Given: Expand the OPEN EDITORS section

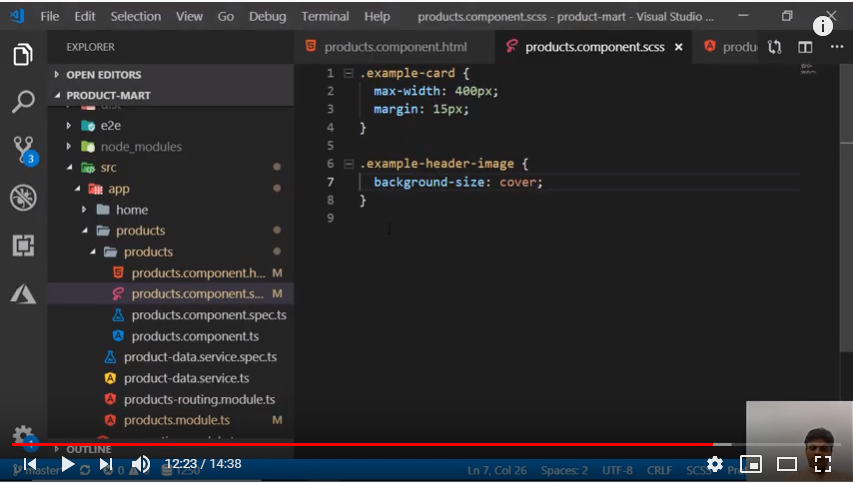Looking at the screenshot, I should pos(103,74).
